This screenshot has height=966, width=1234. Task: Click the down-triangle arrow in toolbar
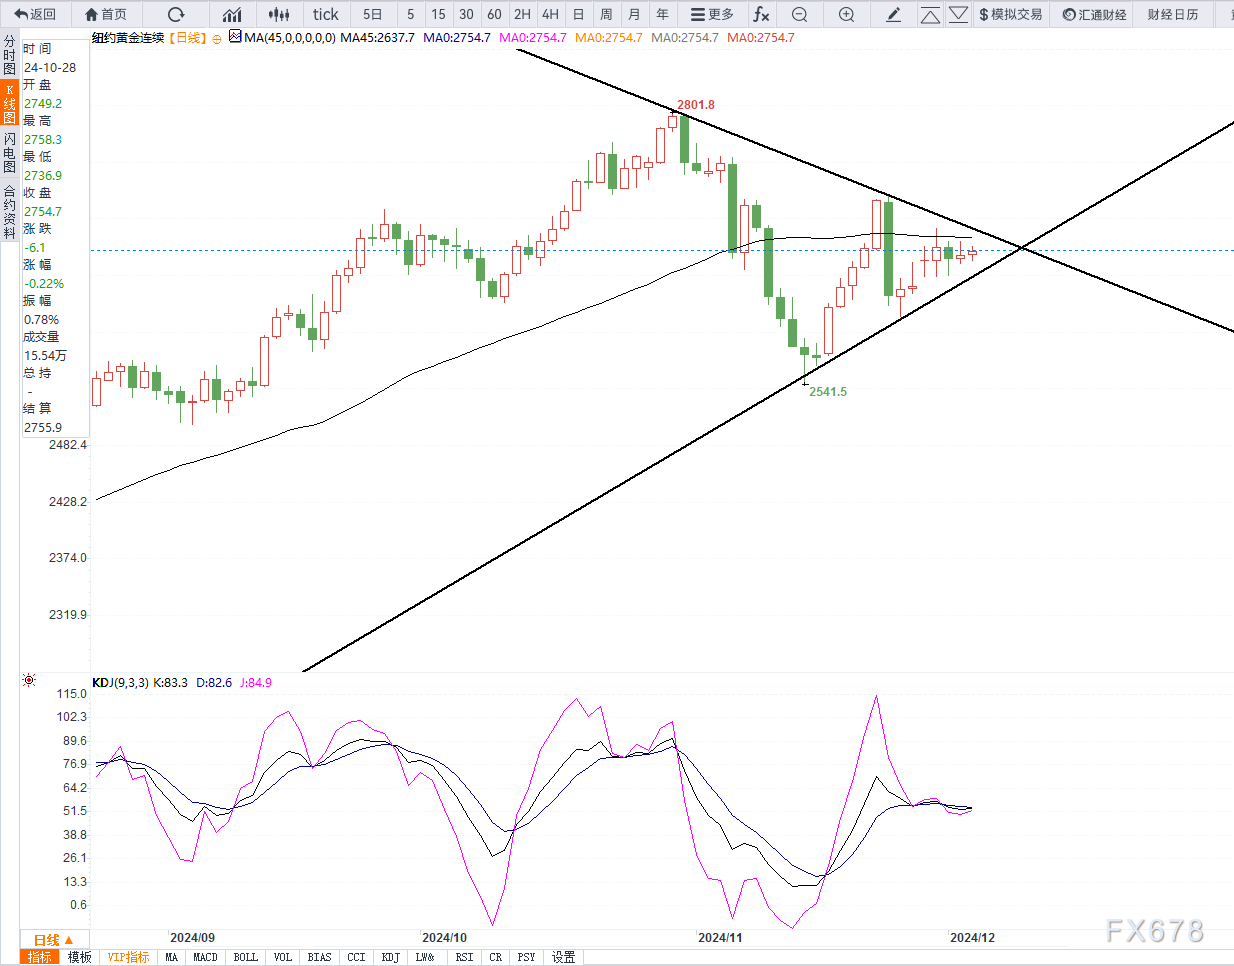click(958, 14)
